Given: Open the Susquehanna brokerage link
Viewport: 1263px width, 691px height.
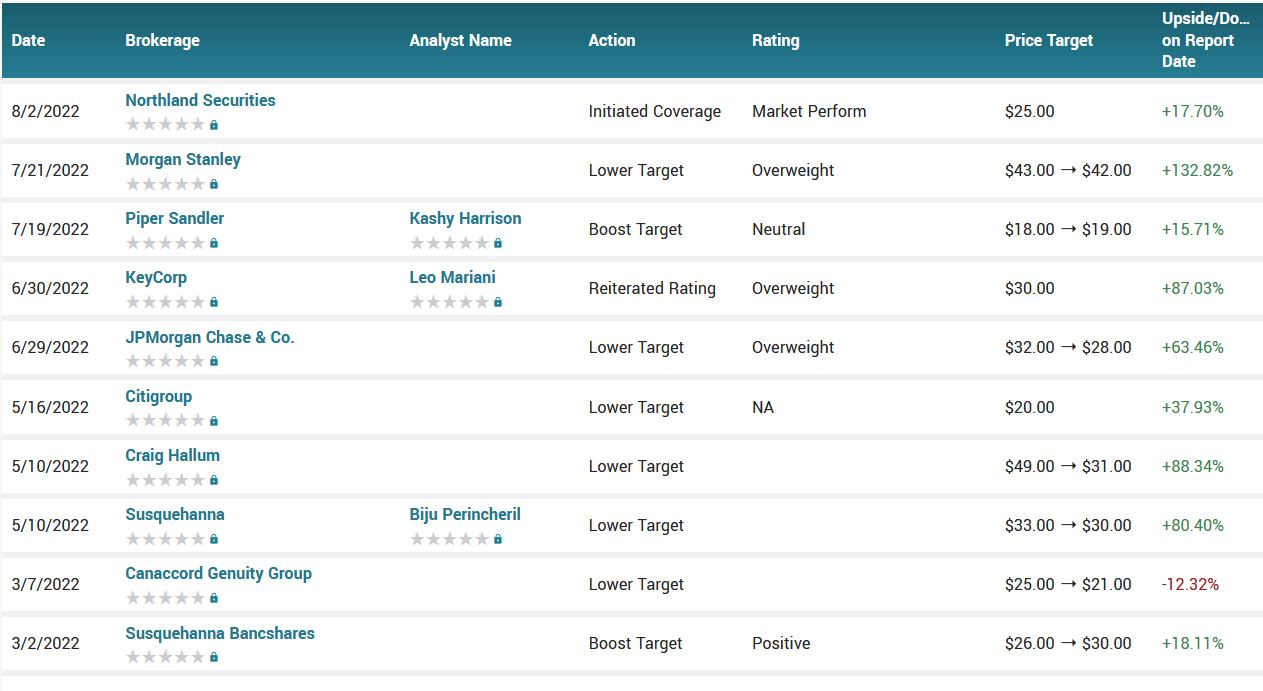Looking at the screenshot, I should tap(175, 514).
